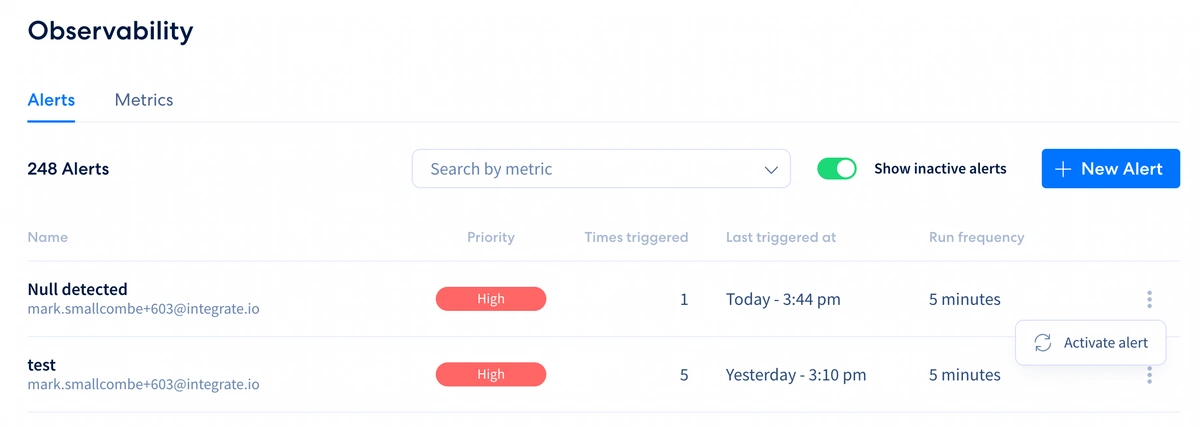Sort by Times triggered column header
The width and height of the screenshot is (1200, 428).
[636, 238]
